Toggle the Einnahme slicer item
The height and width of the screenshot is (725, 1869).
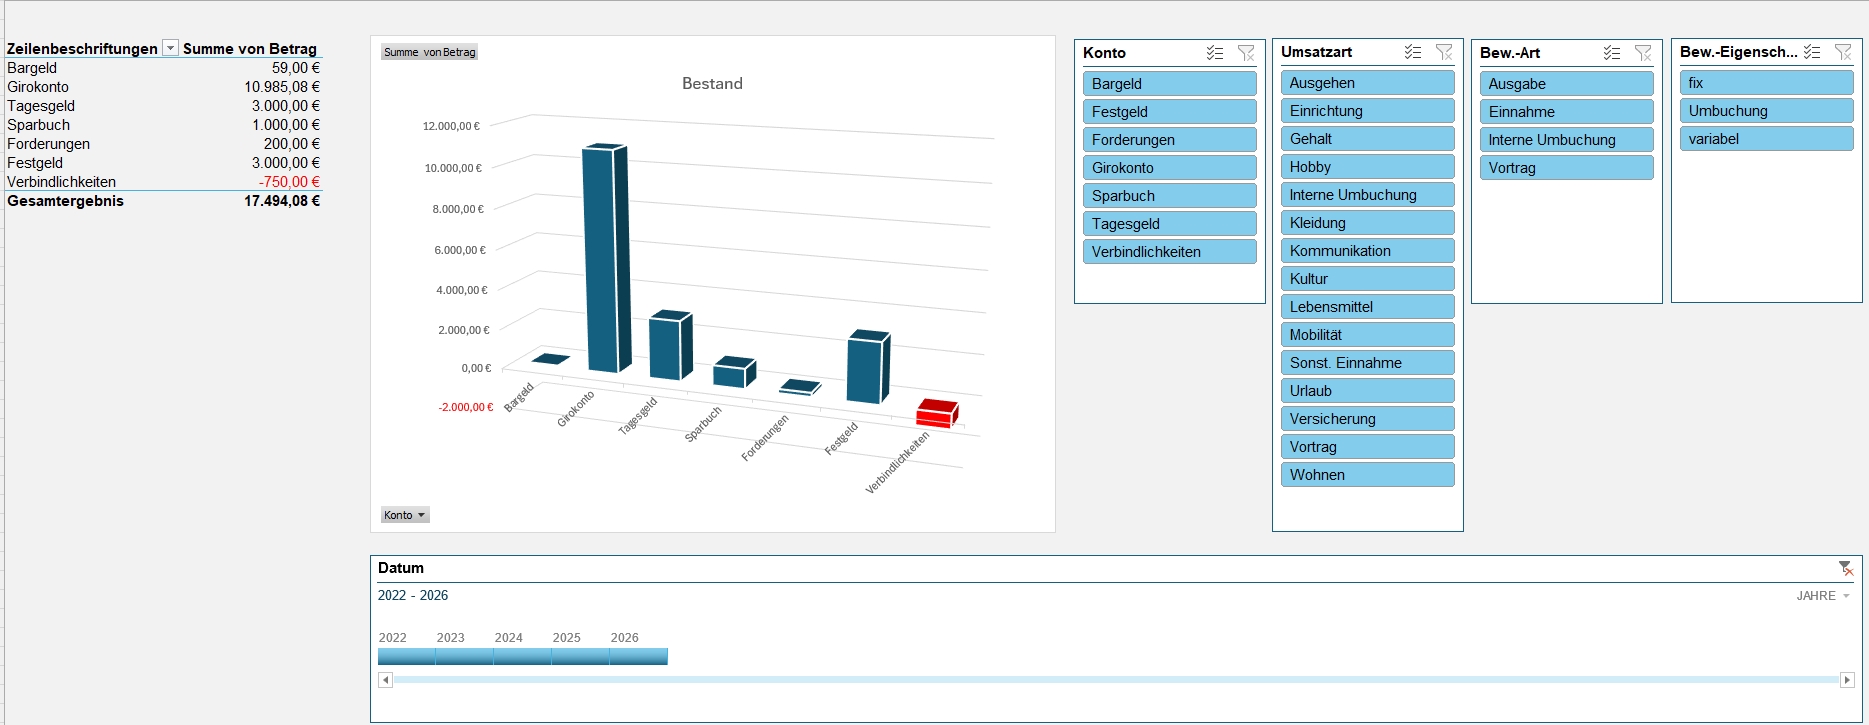tap(1566, 112)
